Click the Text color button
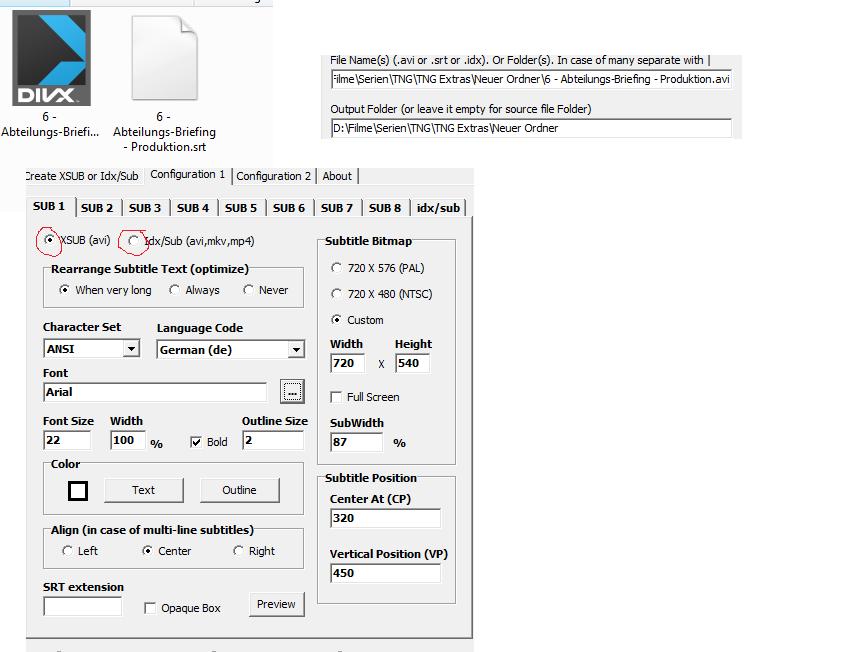Image resolution: width=853 pixels, height=652 pixels. click(x=144, y=490)
